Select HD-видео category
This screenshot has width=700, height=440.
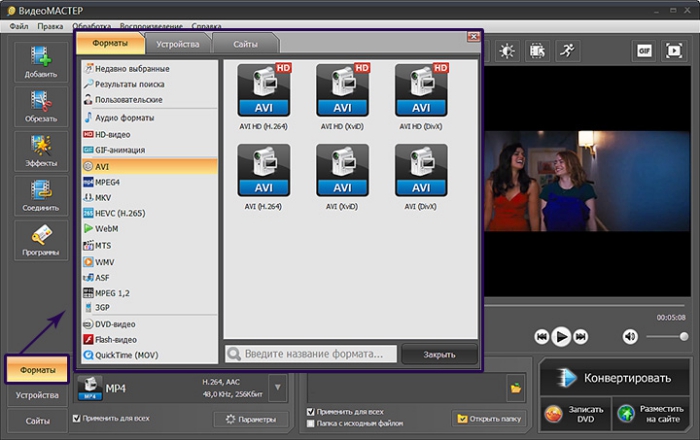(150, 134)
